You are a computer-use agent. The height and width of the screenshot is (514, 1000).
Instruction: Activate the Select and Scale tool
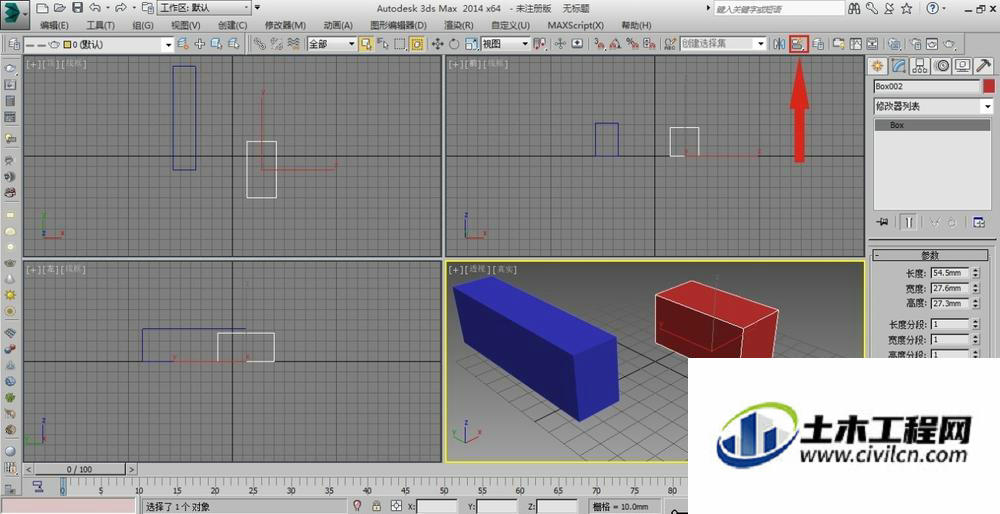[471, 44]
